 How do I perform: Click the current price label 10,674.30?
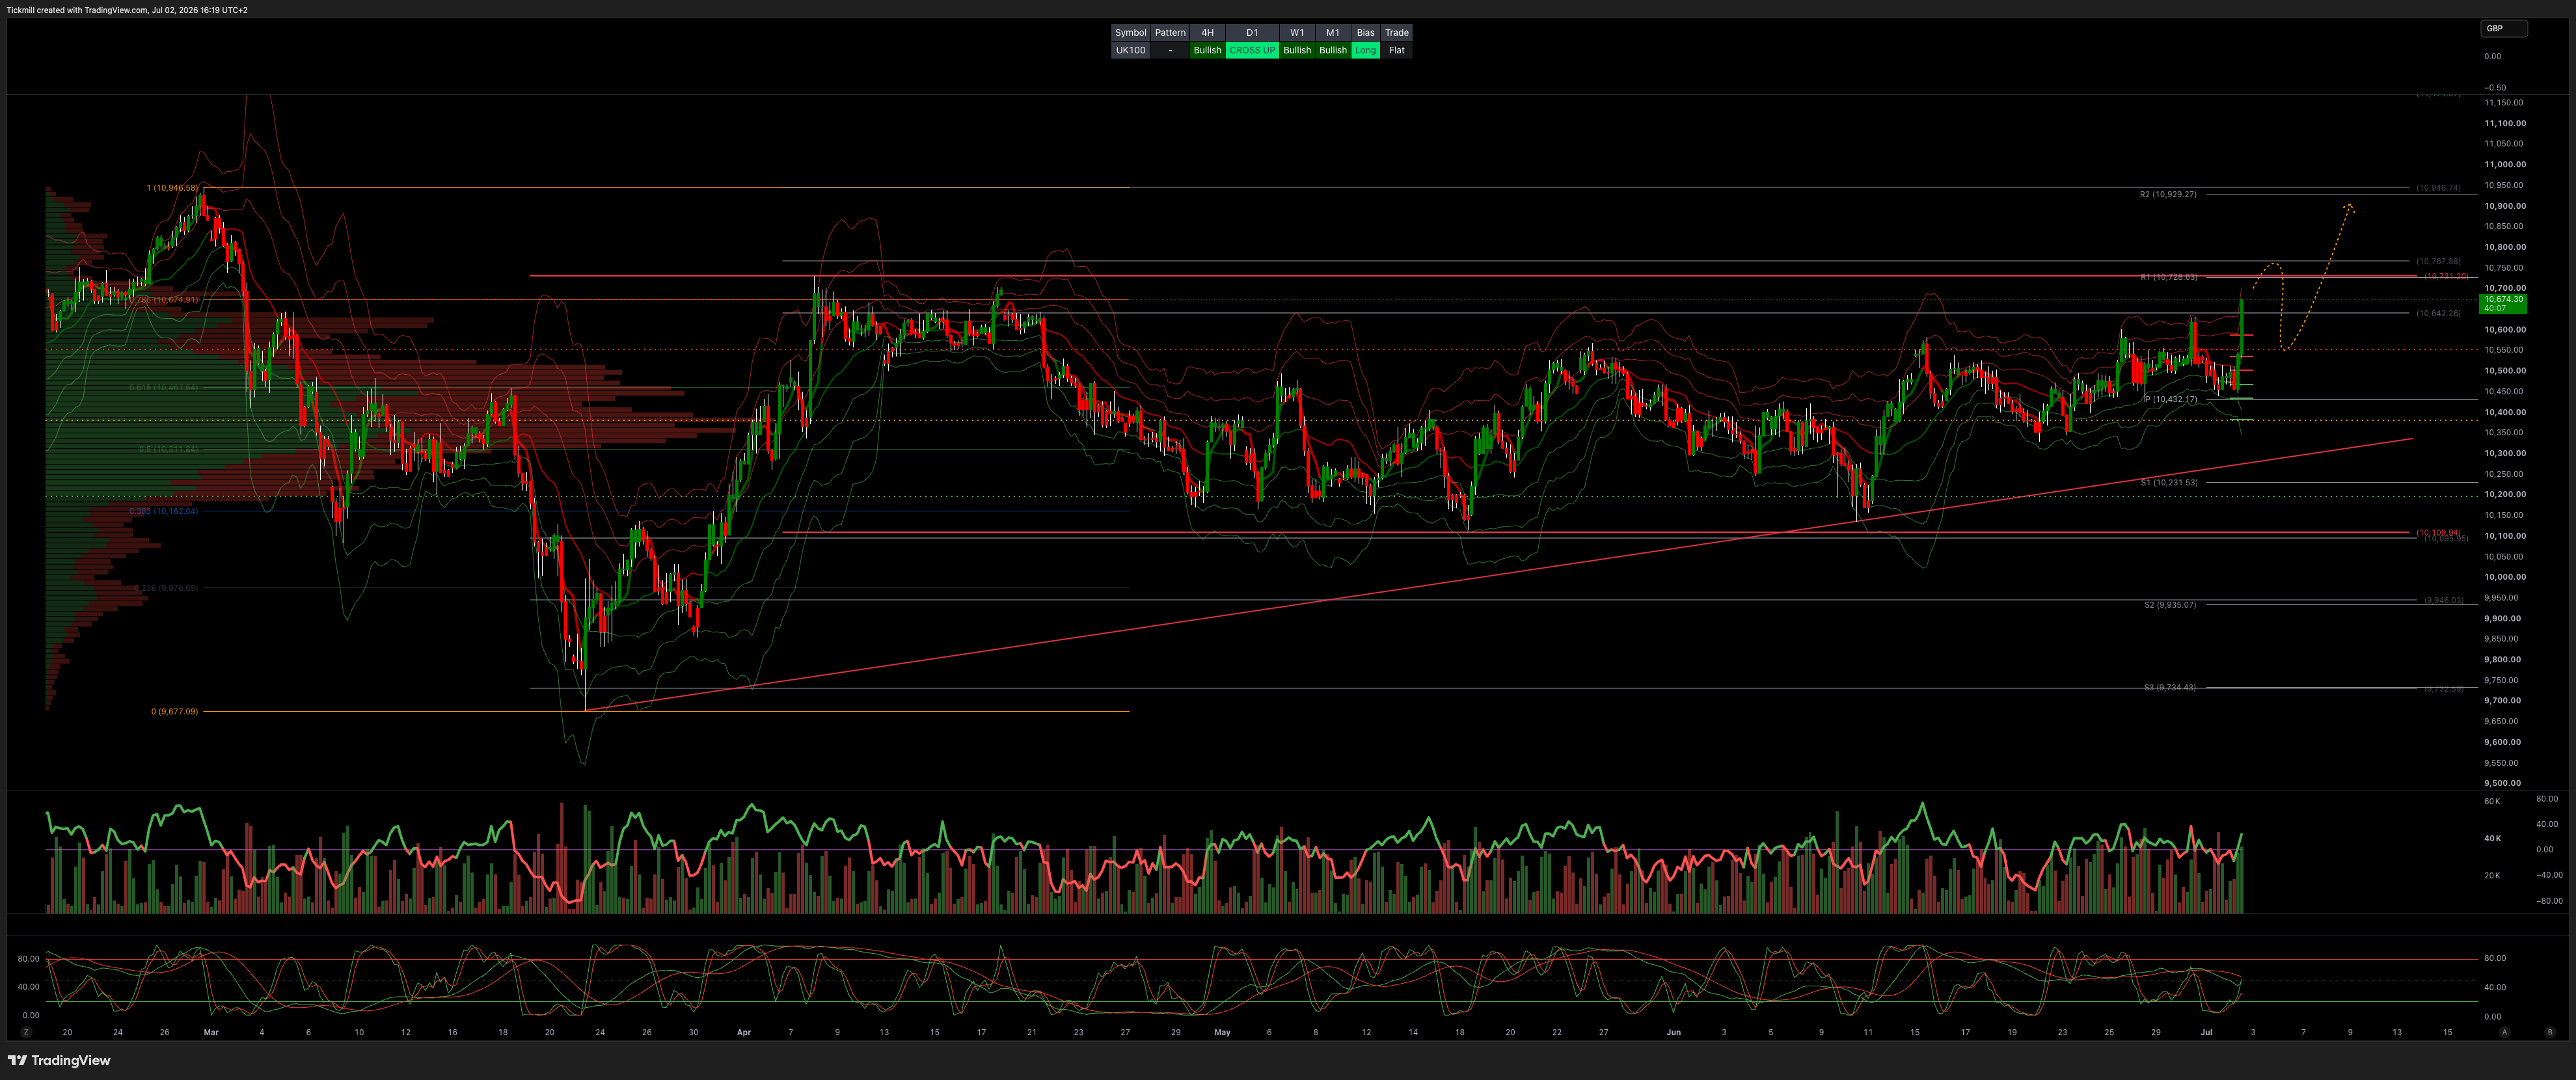(x=2503, y=299)
